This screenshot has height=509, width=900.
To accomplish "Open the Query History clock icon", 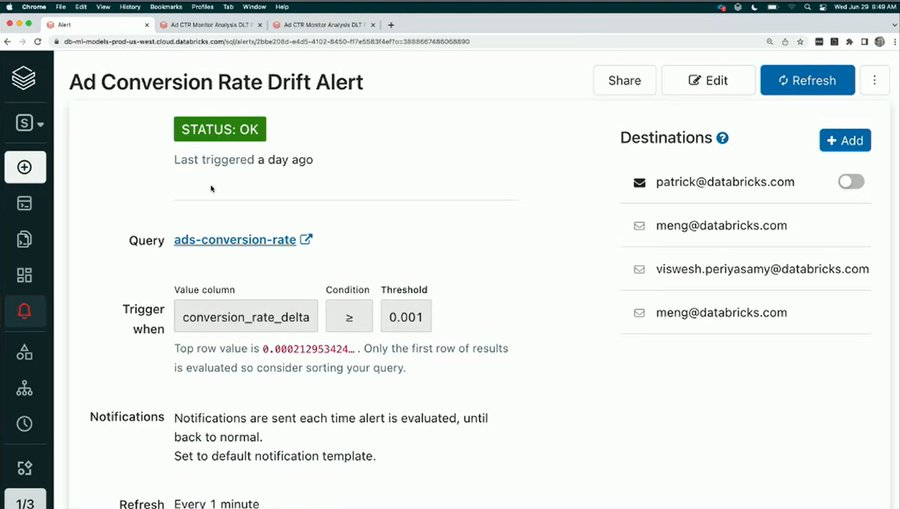I will 24,424.
